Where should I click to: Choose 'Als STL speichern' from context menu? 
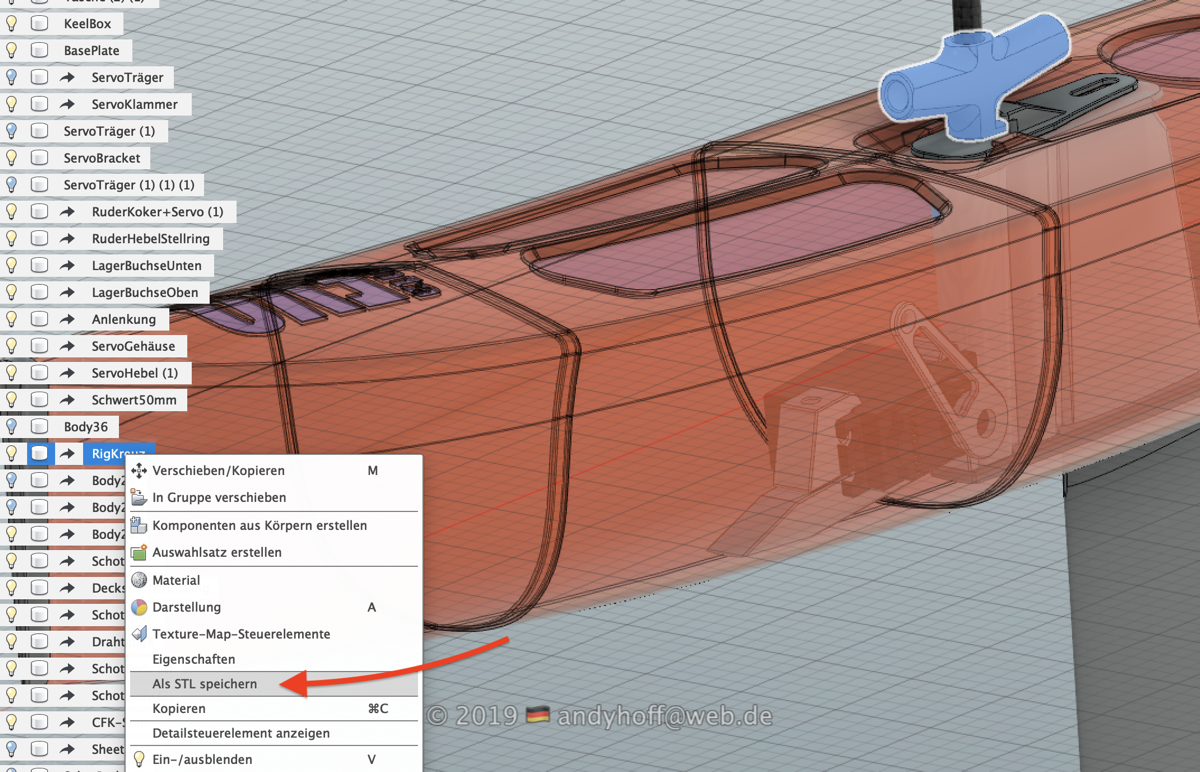coord(205,684)
